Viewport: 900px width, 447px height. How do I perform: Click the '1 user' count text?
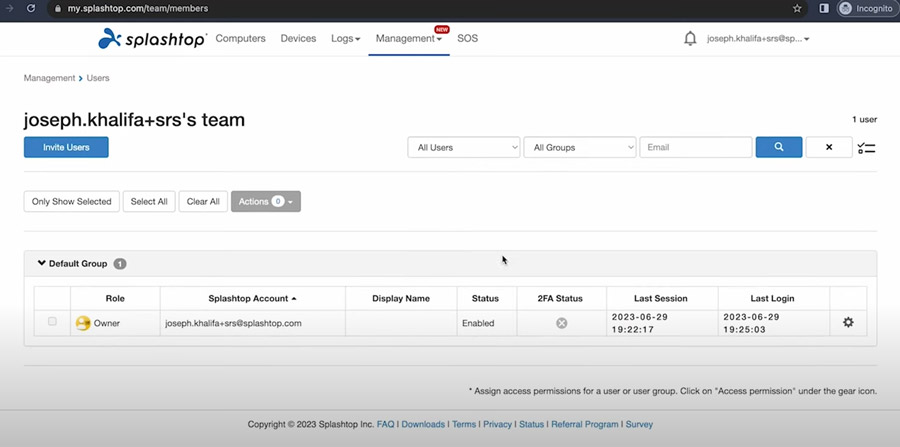(x=864, y=119)
